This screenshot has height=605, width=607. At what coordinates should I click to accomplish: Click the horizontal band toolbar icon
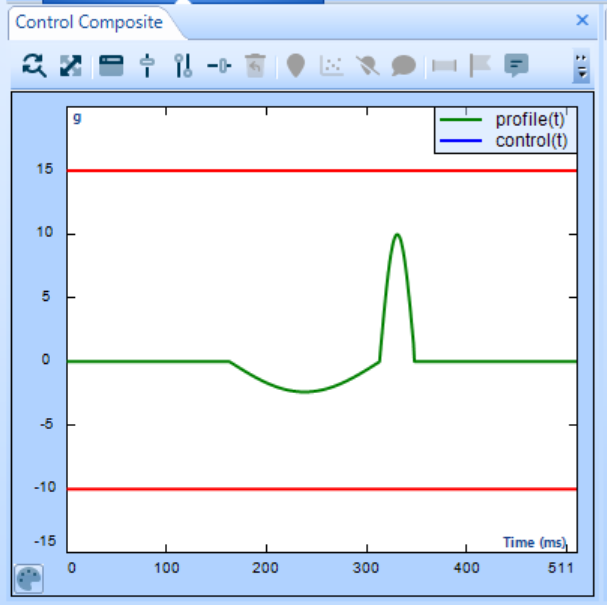444,66
